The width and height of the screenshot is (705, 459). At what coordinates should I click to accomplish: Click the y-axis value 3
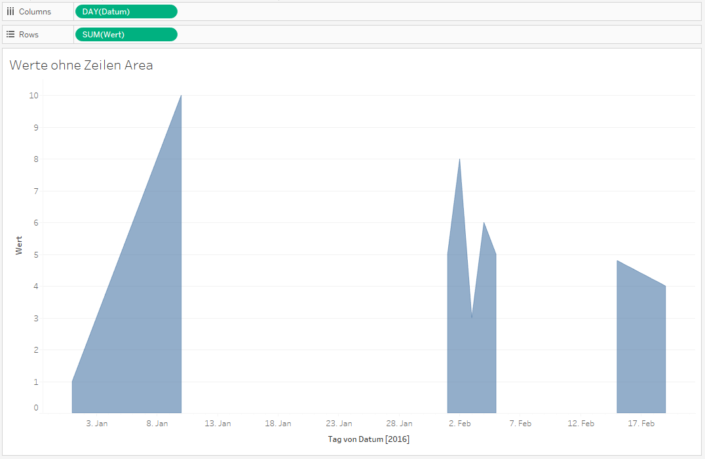coord(36,318)
